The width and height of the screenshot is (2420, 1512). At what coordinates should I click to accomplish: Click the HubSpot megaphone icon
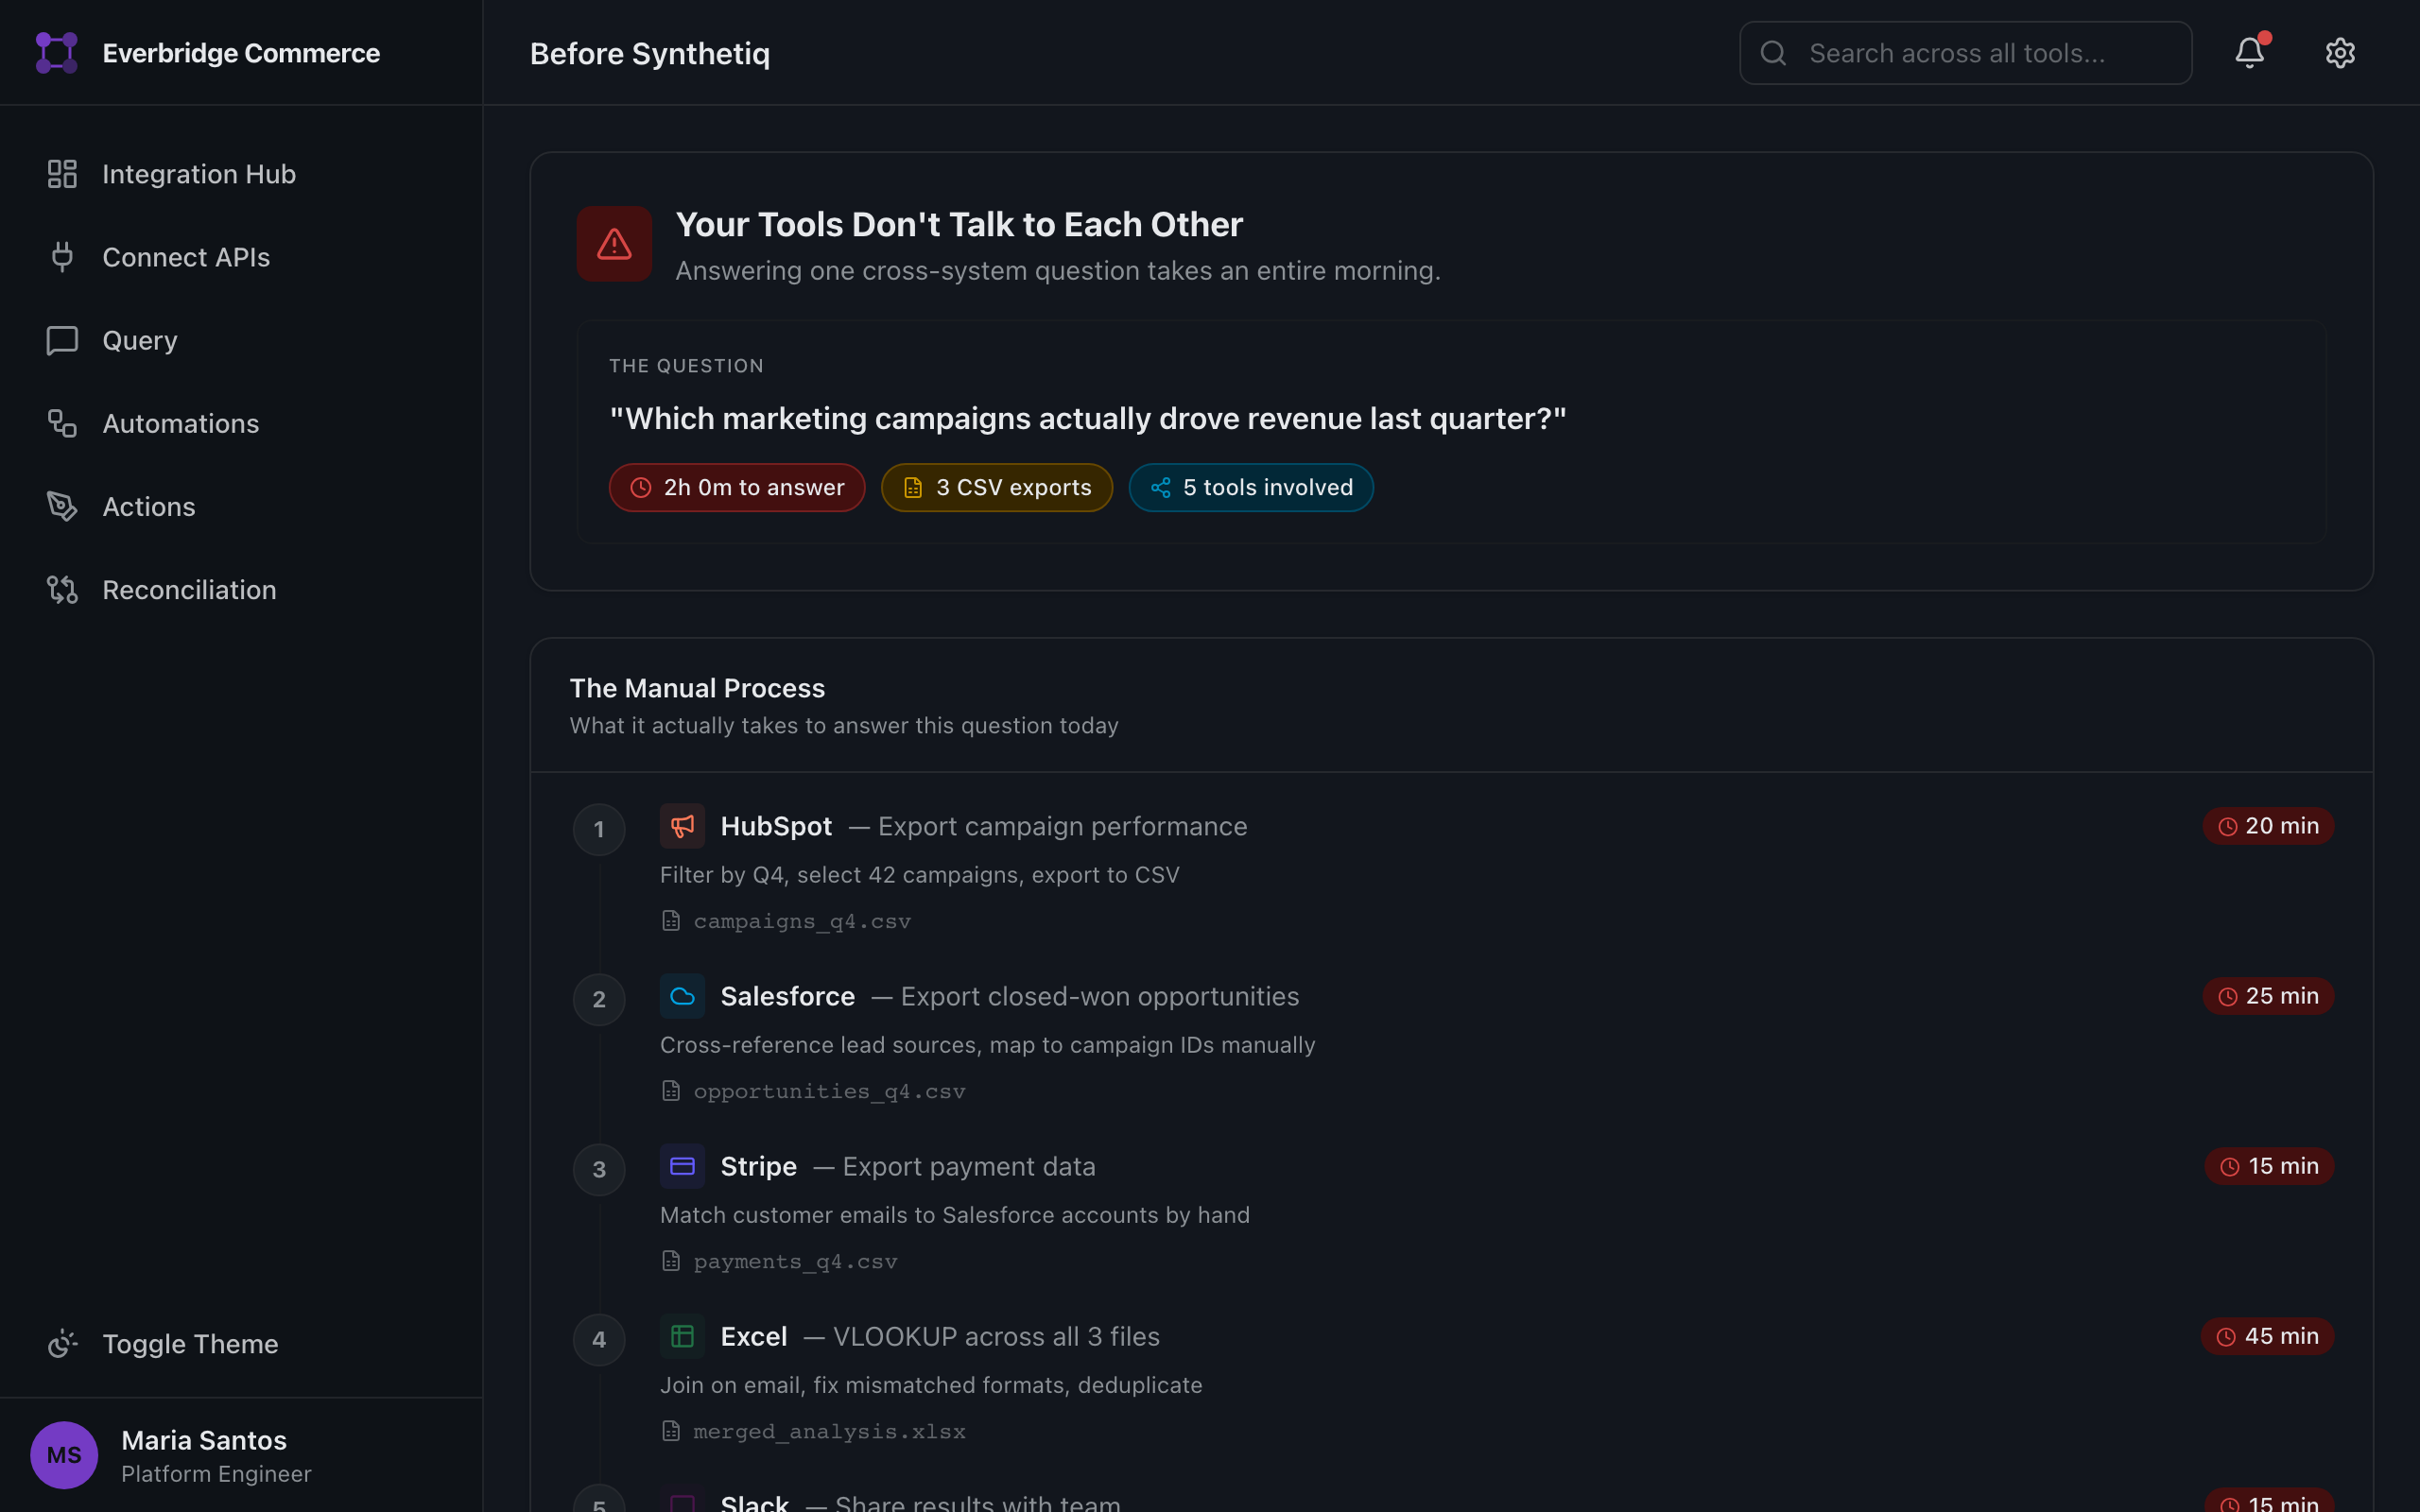tap(682, 826)
